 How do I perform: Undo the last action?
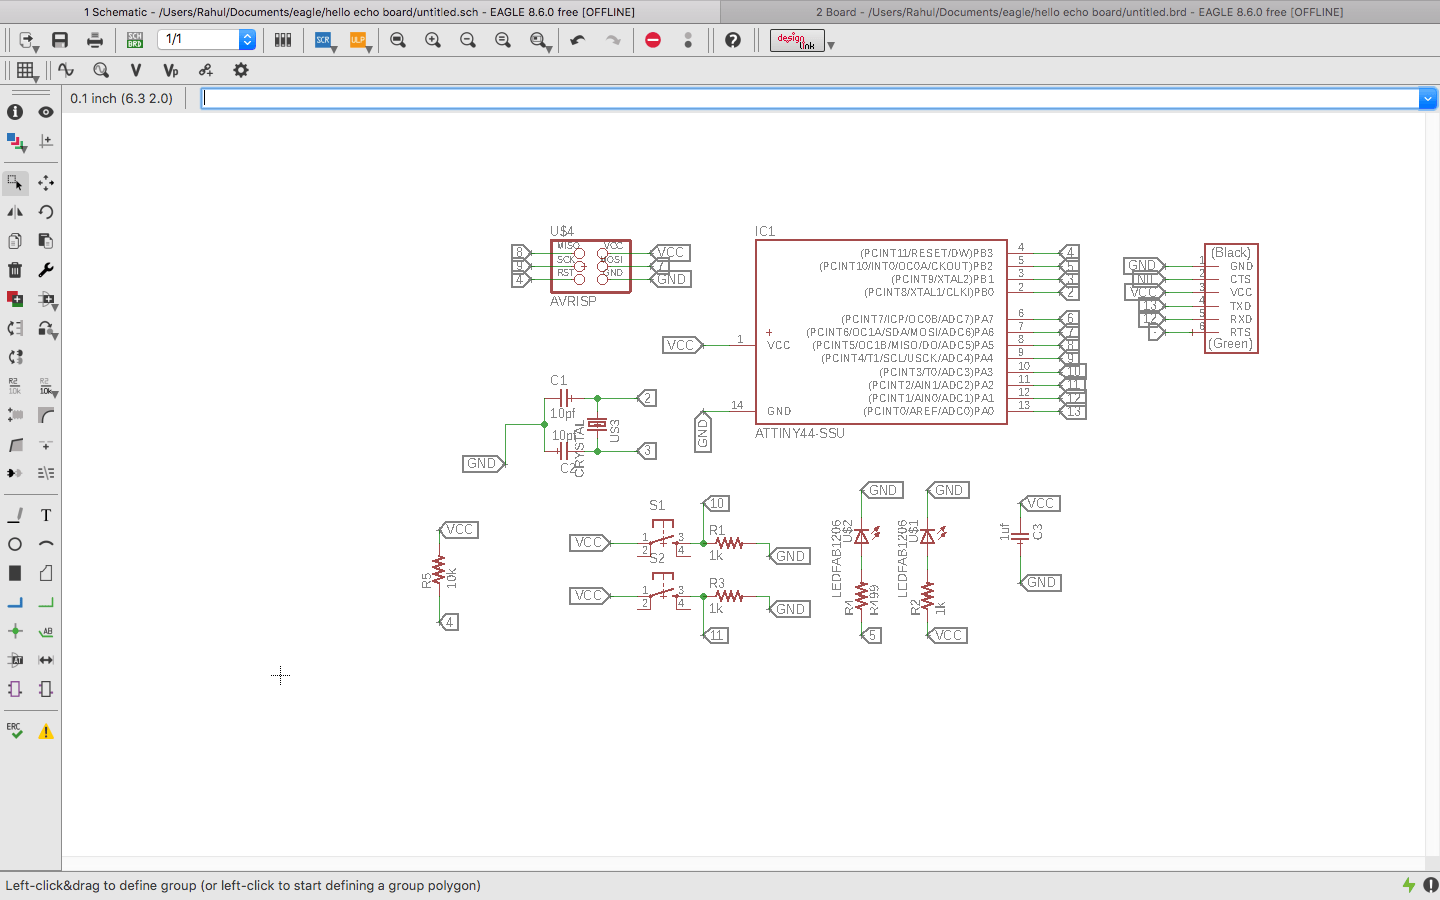pyautogui.click(x=578, y=40)
